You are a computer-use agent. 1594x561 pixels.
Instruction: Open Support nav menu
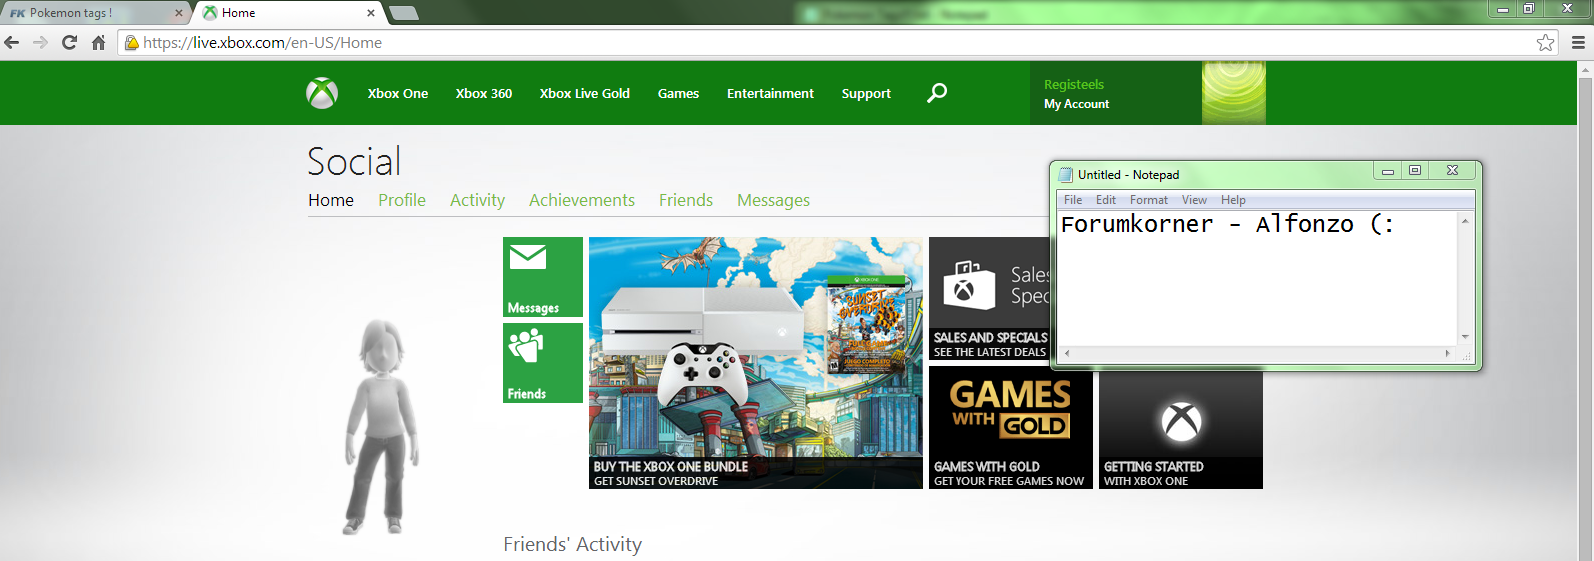(x=866, y=93)
